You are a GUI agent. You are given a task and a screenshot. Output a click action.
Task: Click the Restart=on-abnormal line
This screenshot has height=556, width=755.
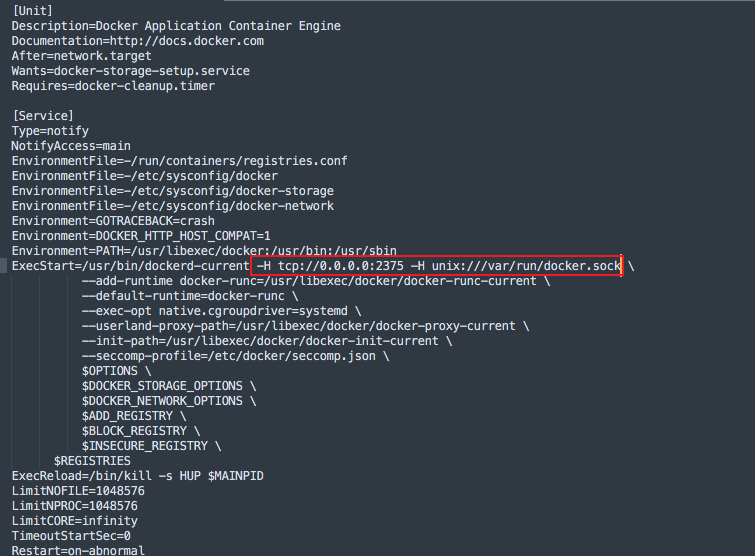78,550
